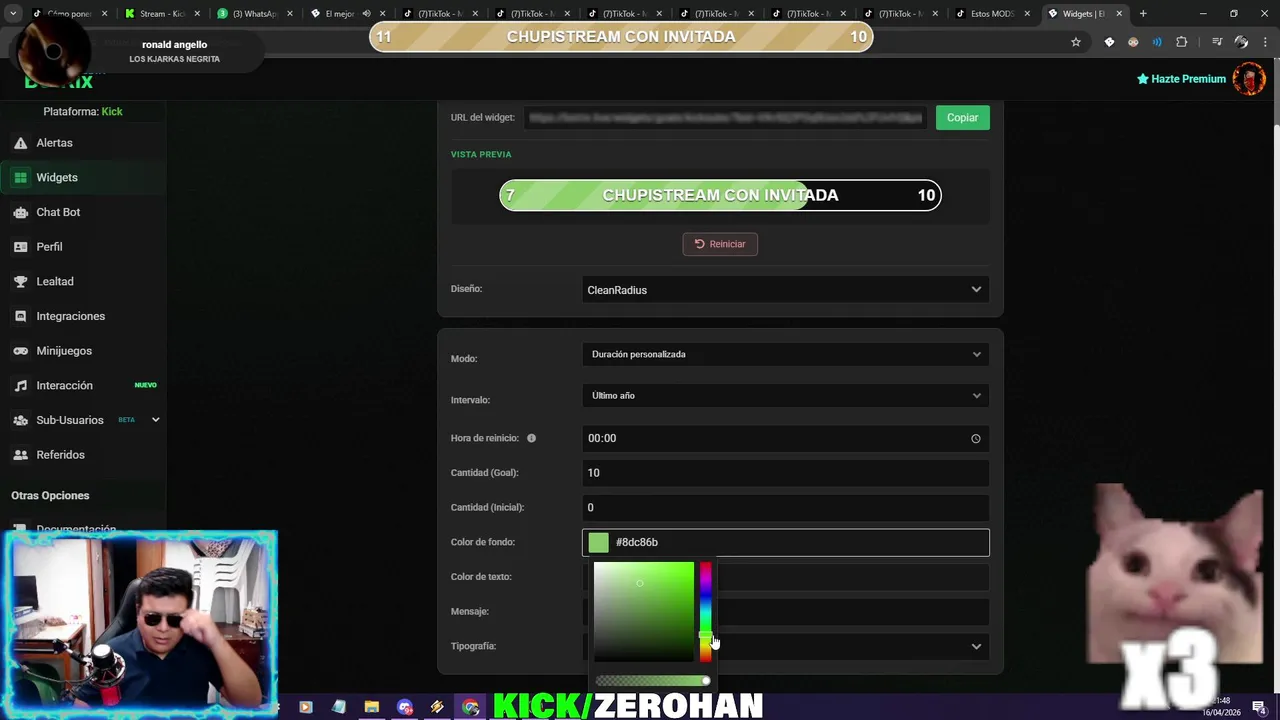
Task: Switch to the 'Estos MODS' browser tab
Action: [992, 14]
